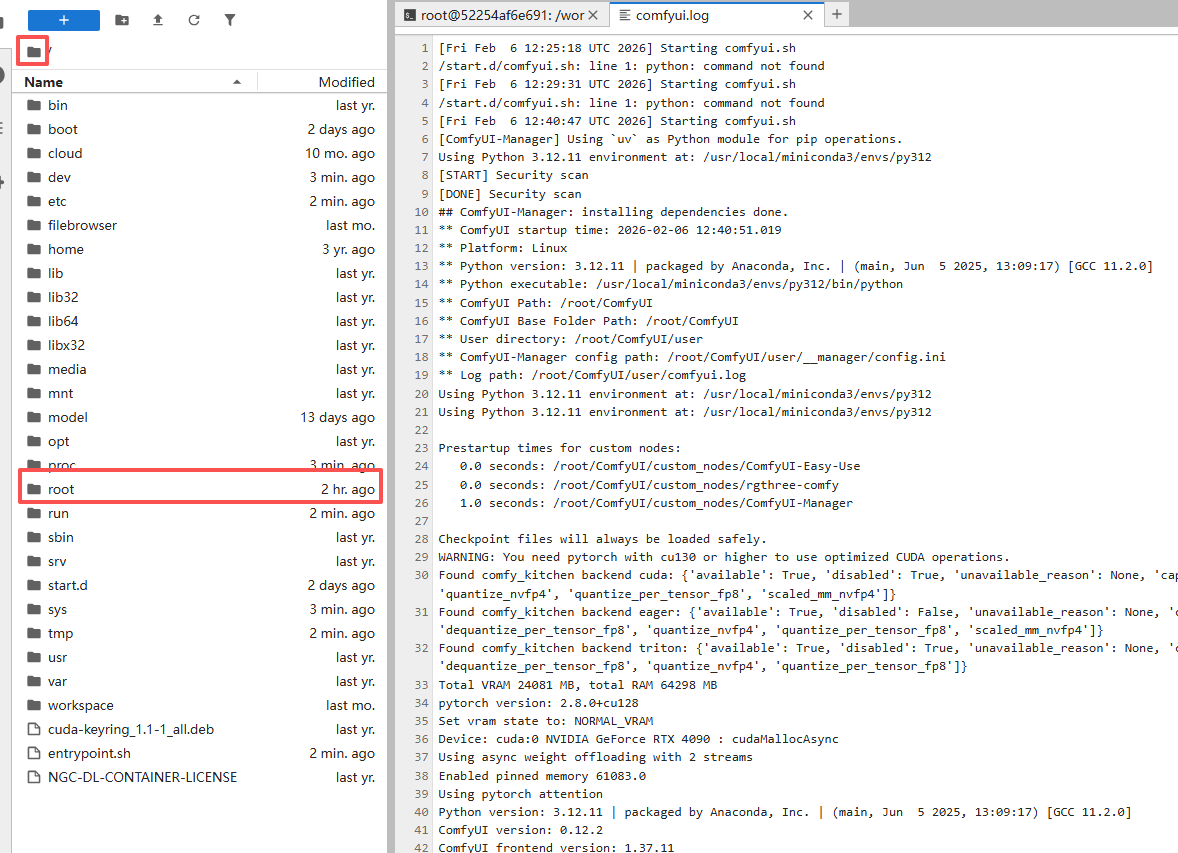Click log line 33 about total VRAM
This screenshot has width=1178, height=853.
pyautogui.click(x=577, y=685)
